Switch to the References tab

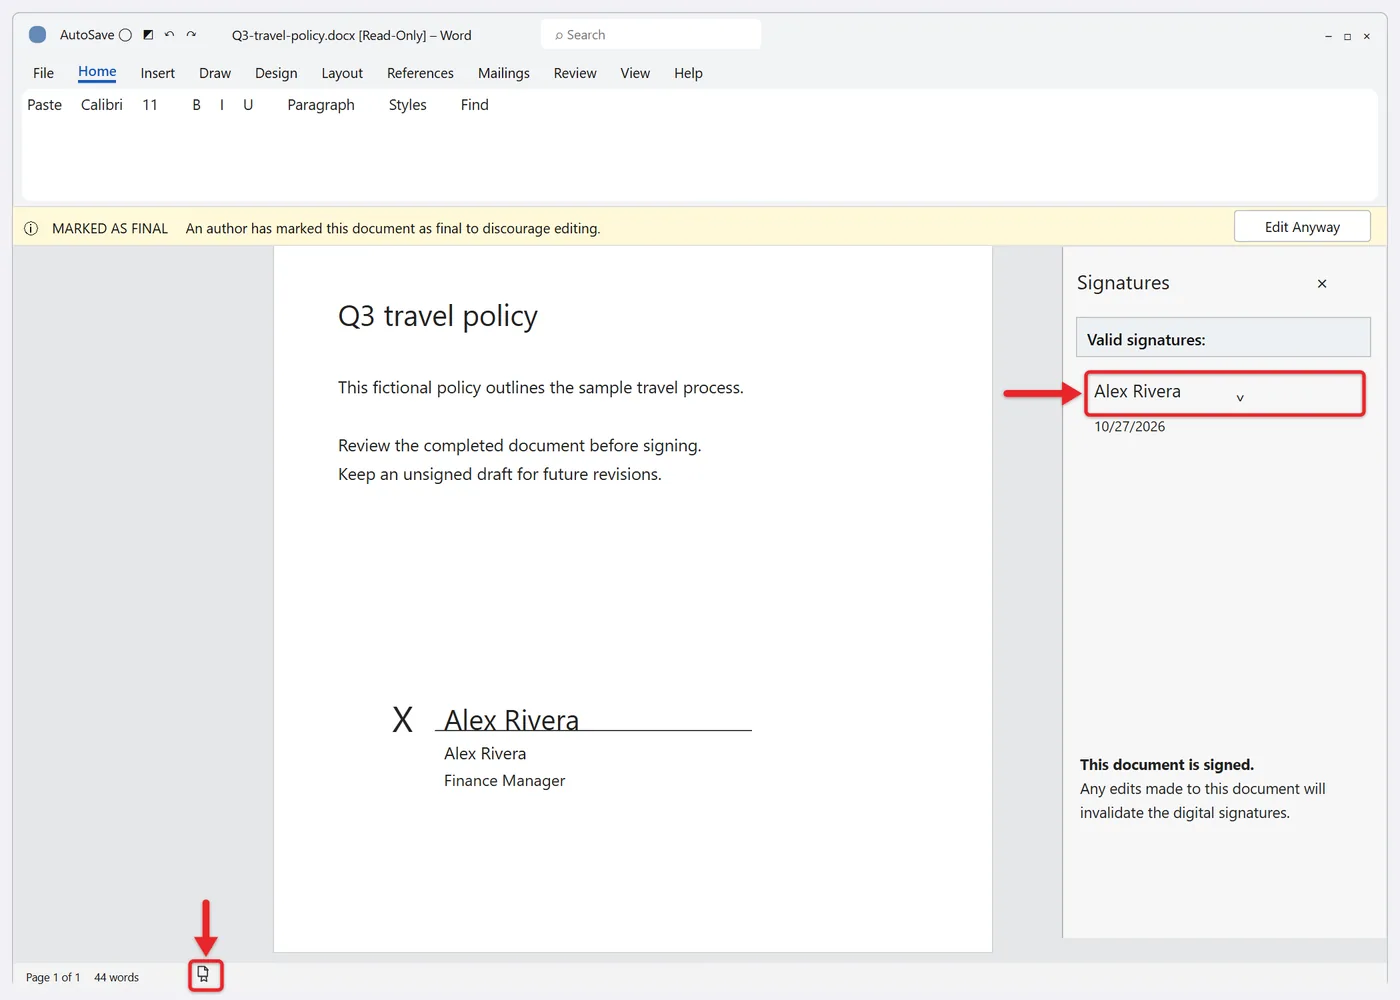[x=420, y=73]
